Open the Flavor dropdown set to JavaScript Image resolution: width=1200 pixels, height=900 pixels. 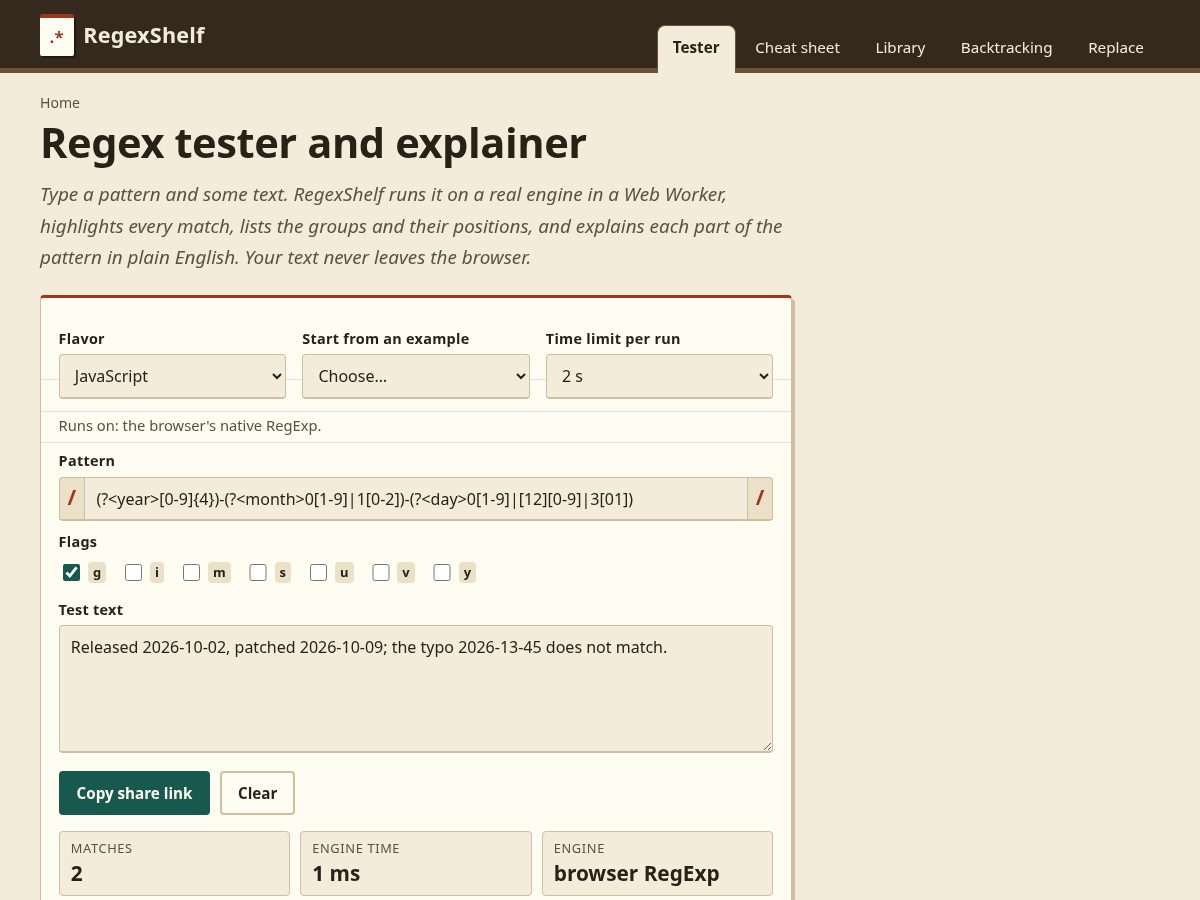tap(172, 376)
